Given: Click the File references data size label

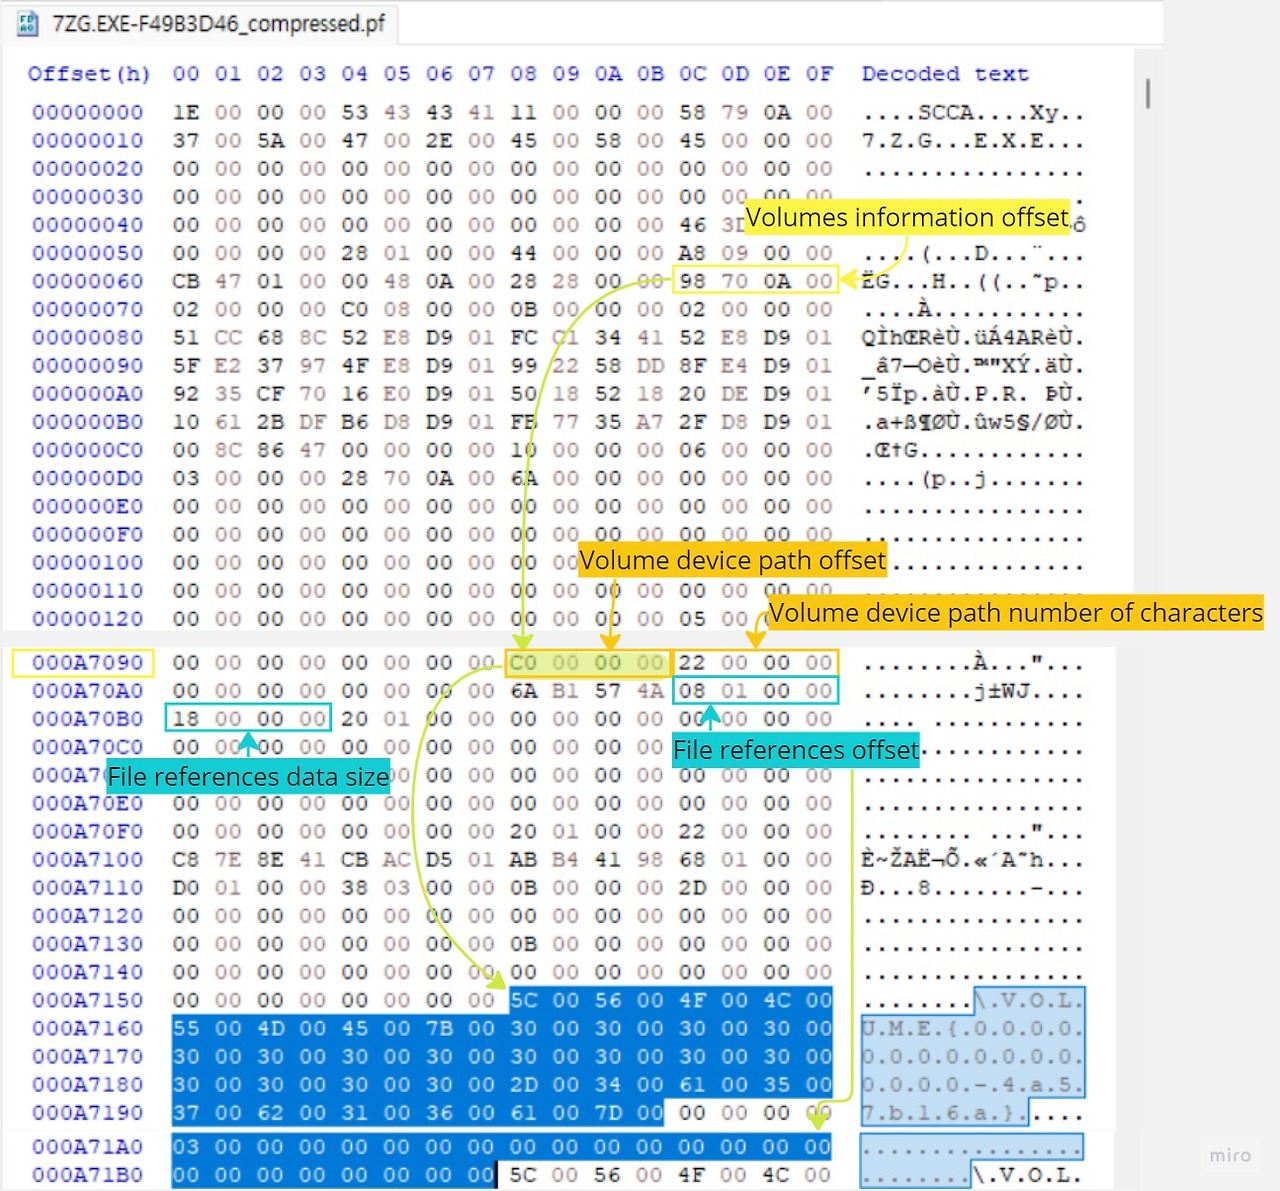Looking at the screenshot, I should (x=248, y=776).
